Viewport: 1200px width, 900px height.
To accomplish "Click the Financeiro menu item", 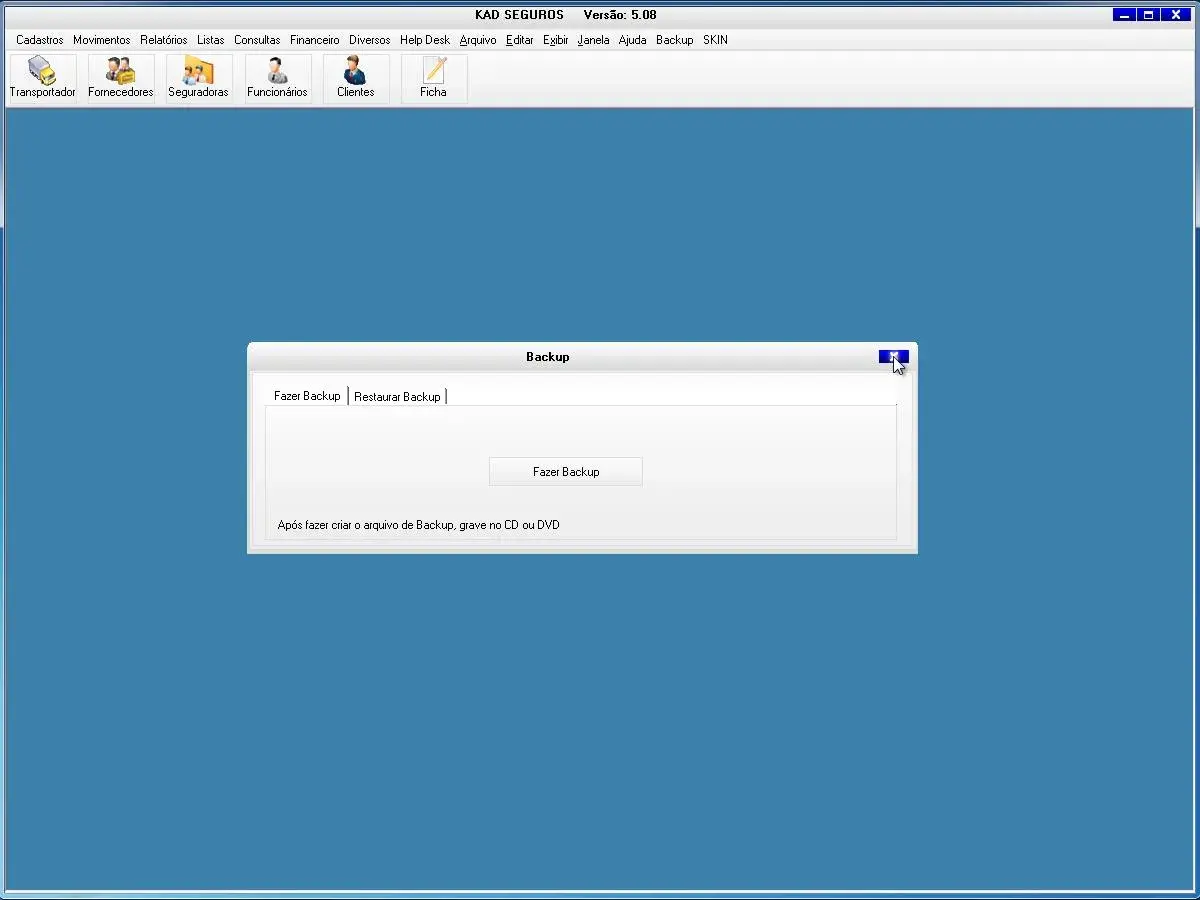I will click(314, 40).
